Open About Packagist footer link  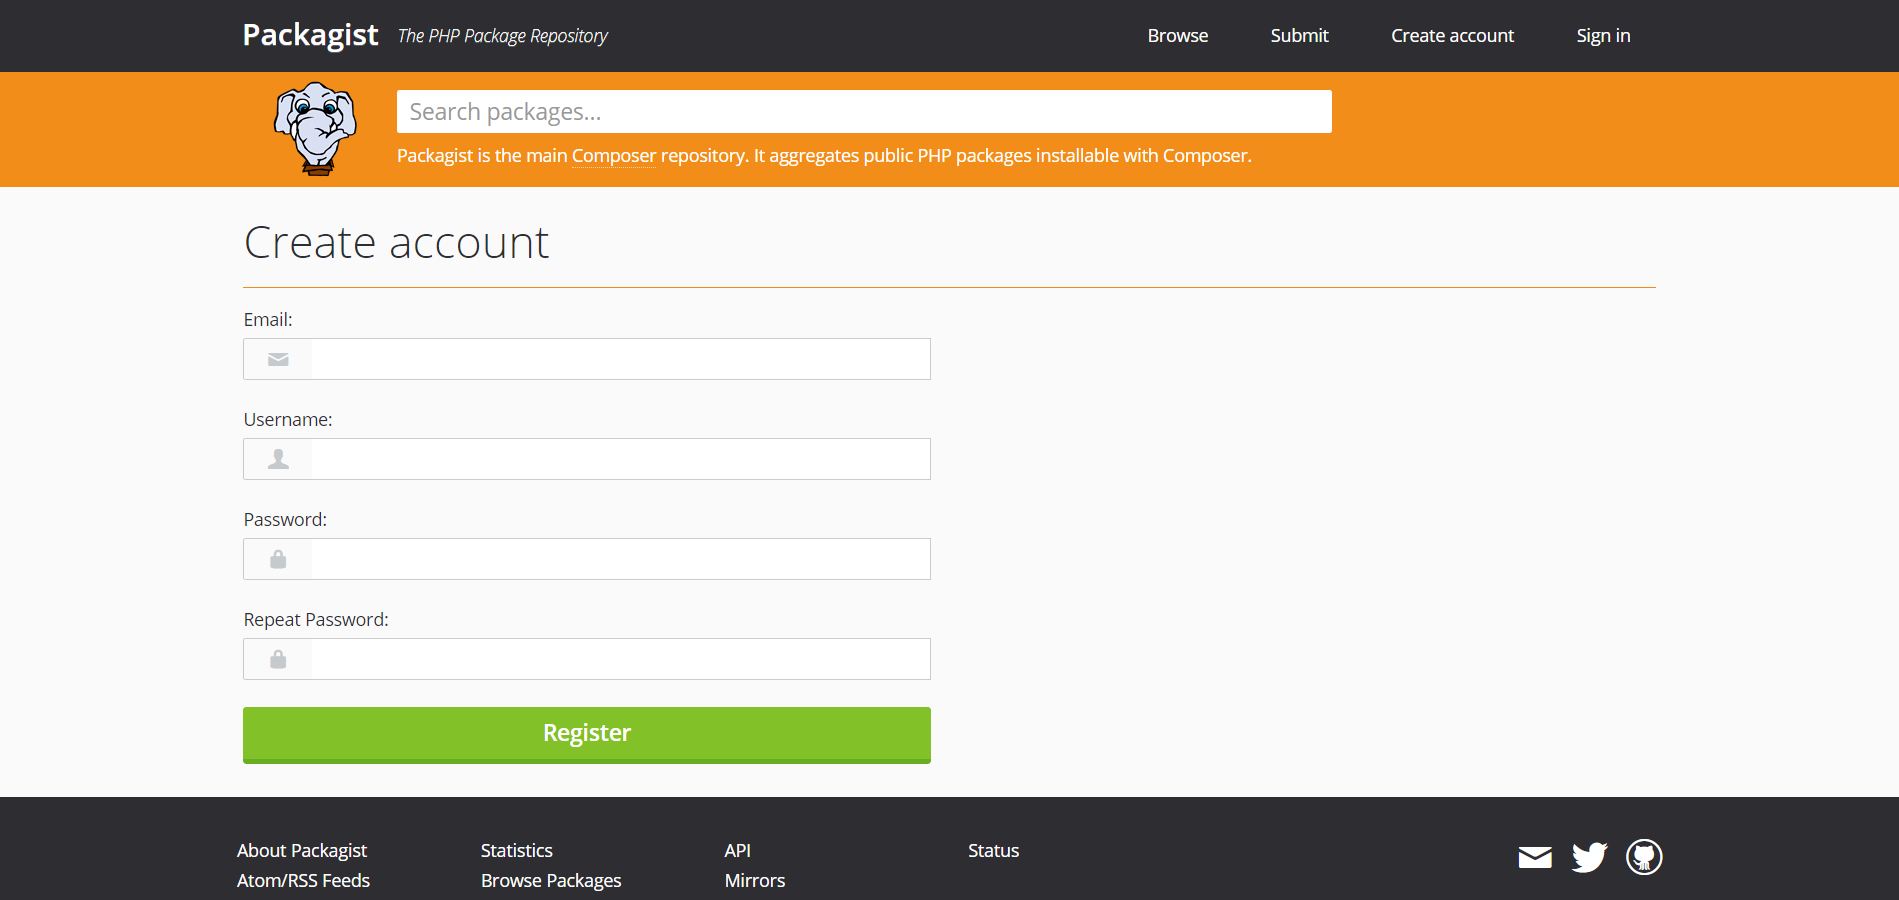[302, 850]
